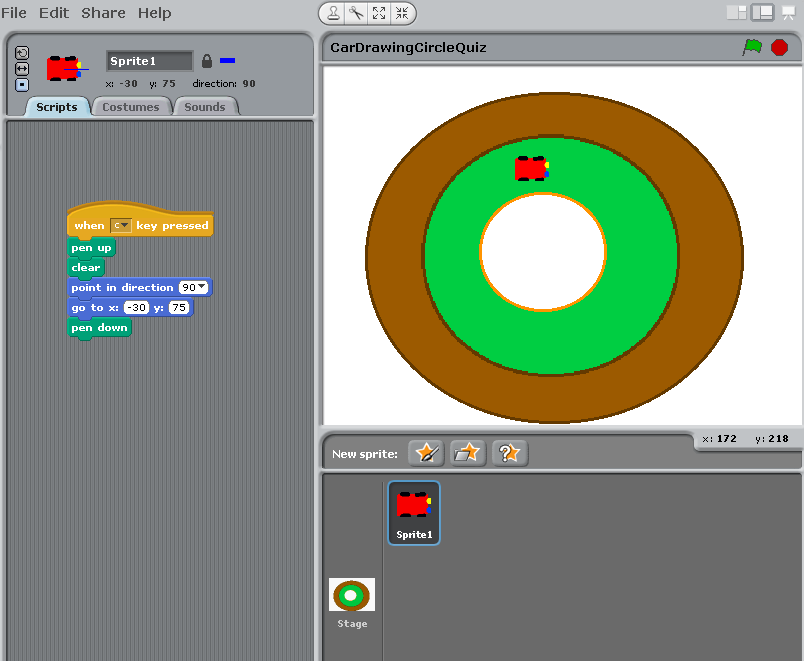Screen dimensions: 804x661
Task: Open the Help menu
Action: pos(154,13)
